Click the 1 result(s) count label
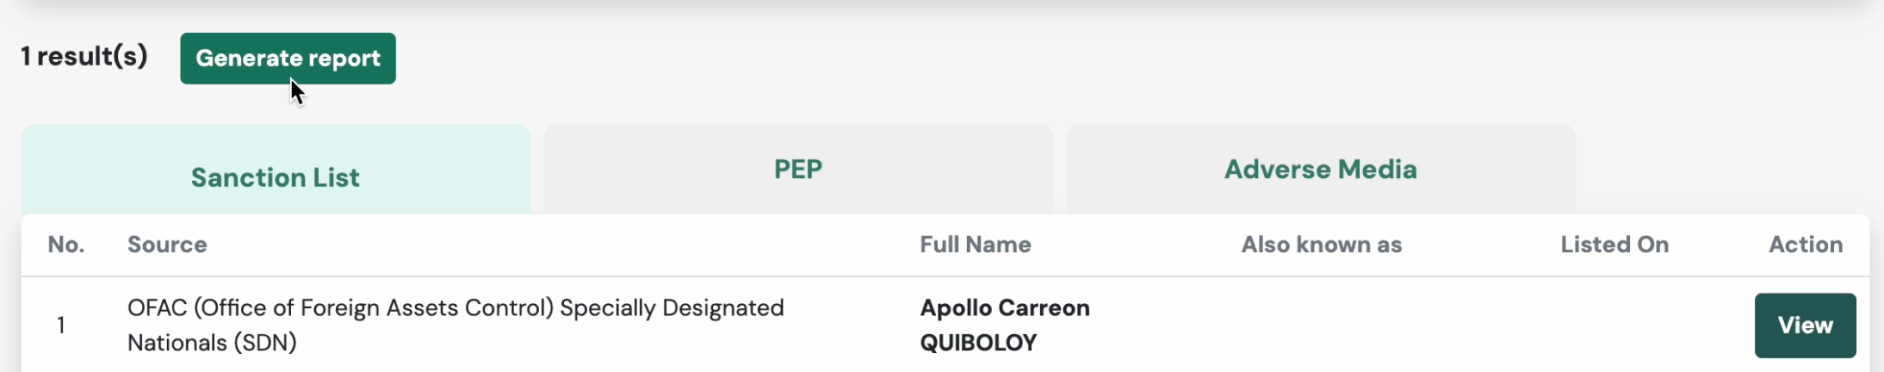The height and width of the screenshot is (372, 1884). click(84, 57)
